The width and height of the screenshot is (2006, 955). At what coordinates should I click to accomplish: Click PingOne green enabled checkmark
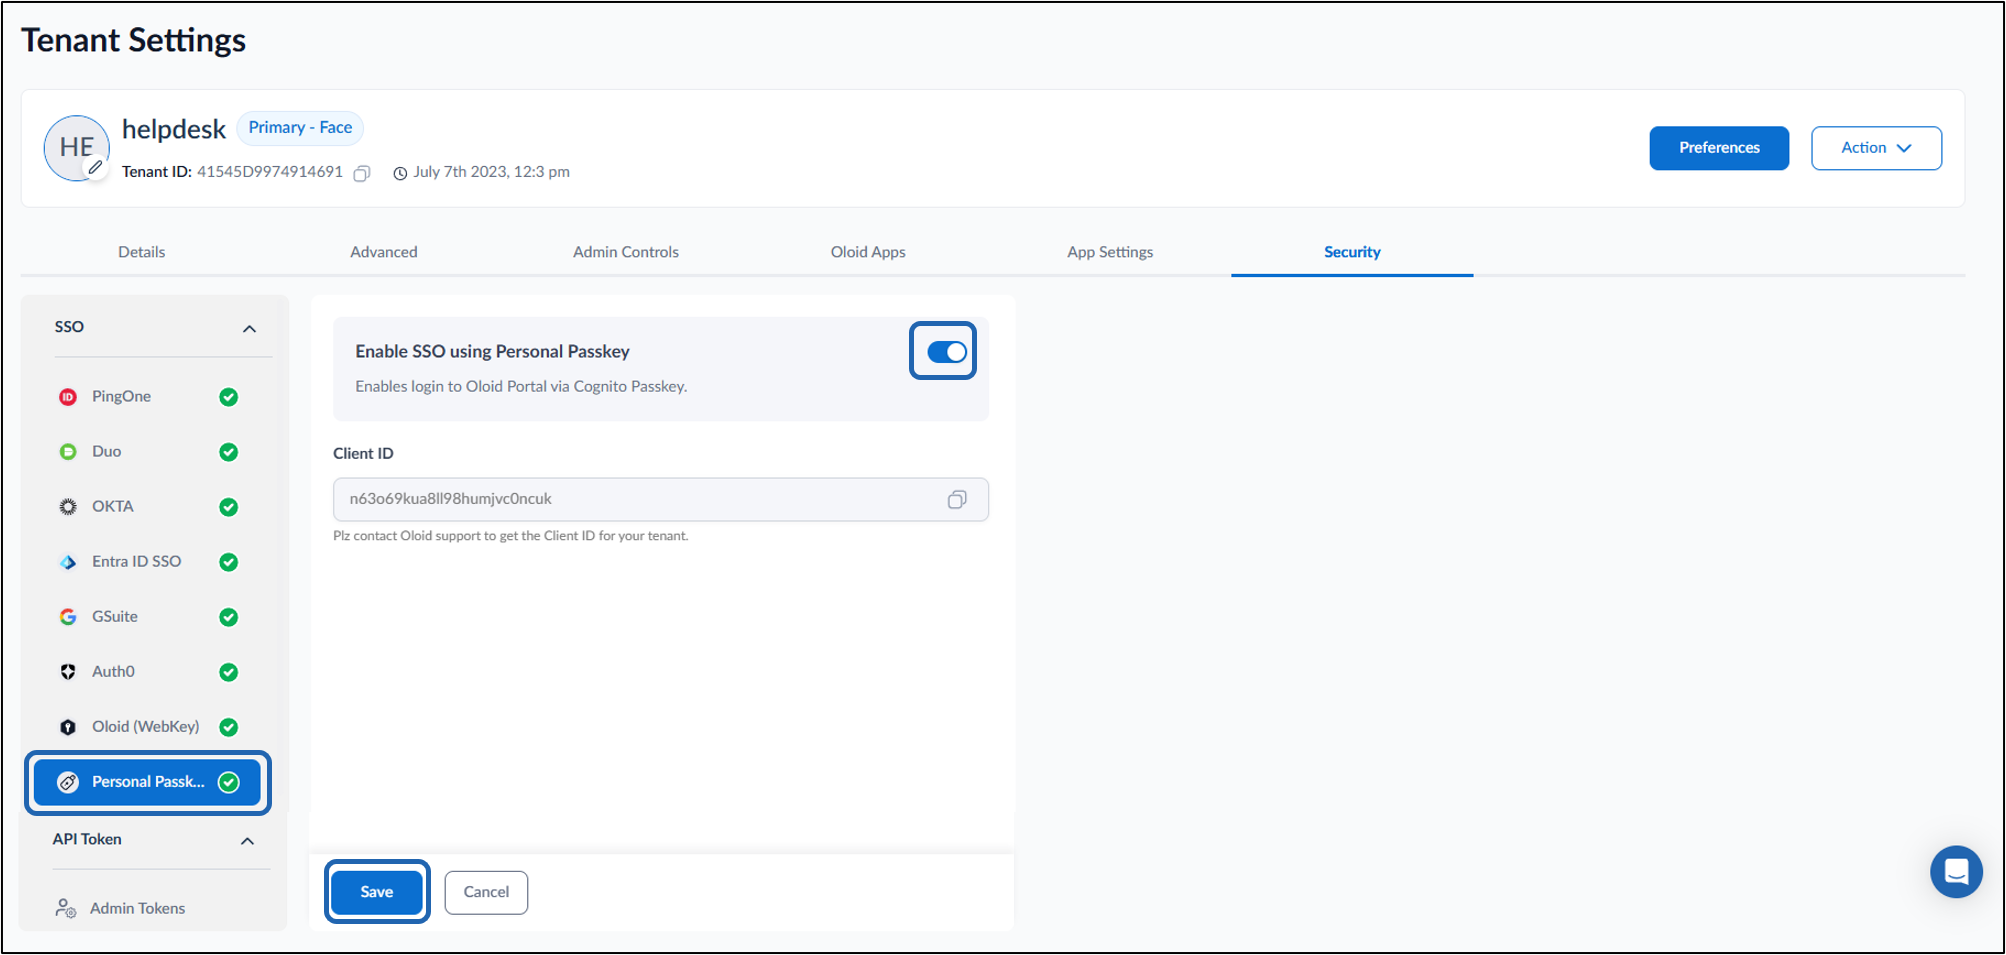coord(229,397)
